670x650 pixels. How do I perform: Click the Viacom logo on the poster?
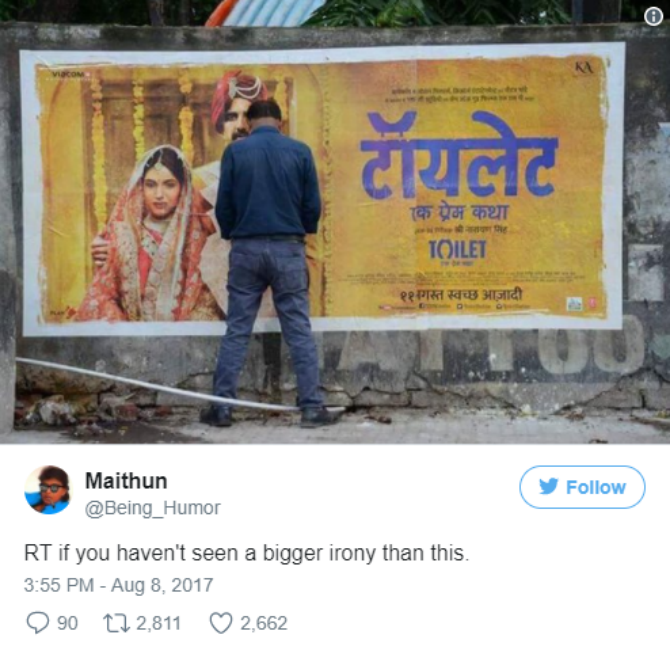[x=68, y=74]
